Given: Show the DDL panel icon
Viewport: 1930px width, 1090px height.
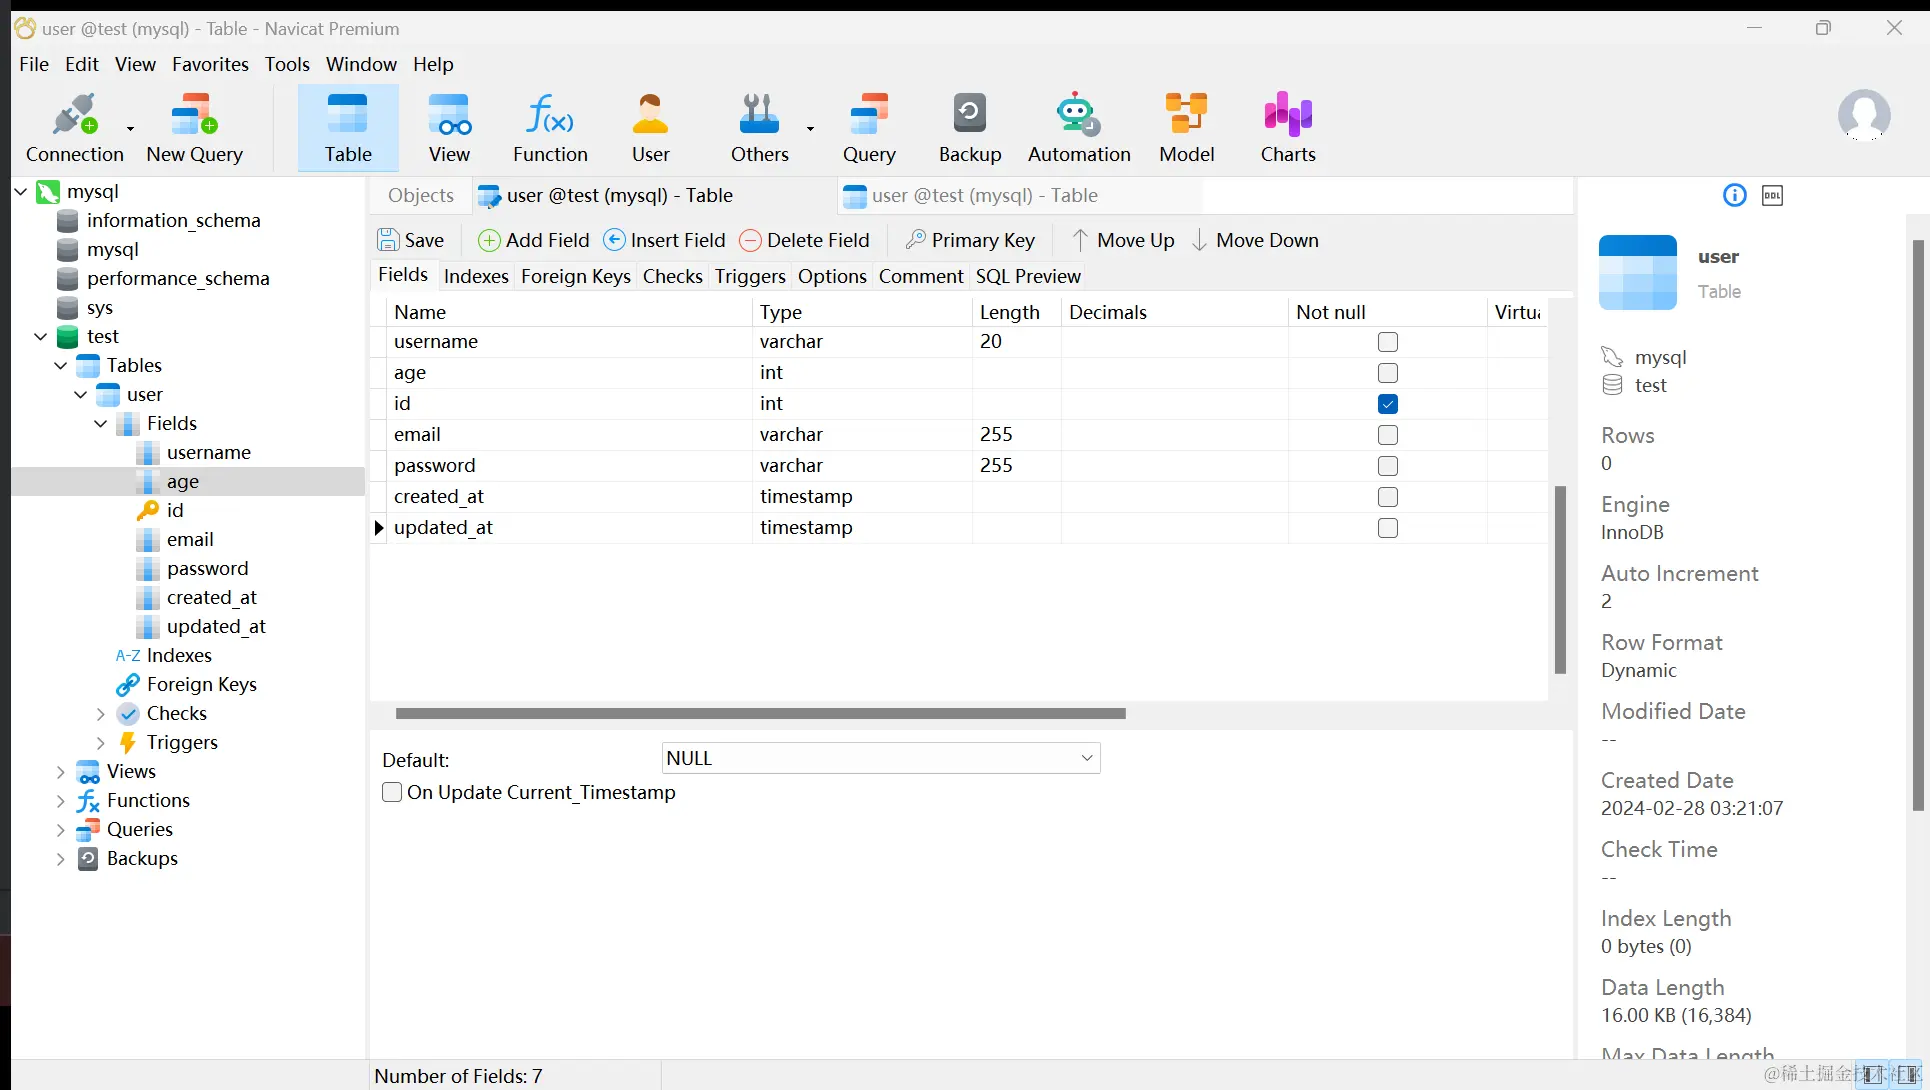Looking at the screenshot, I should tap(1772, 195).
